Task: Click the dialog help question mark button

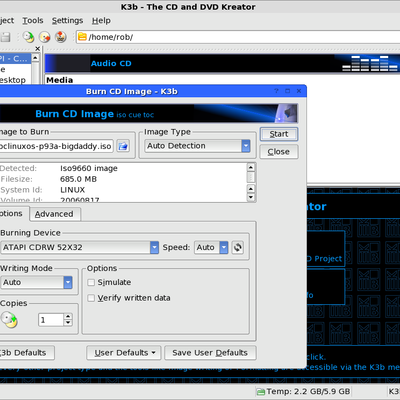Action: (276, 91)
